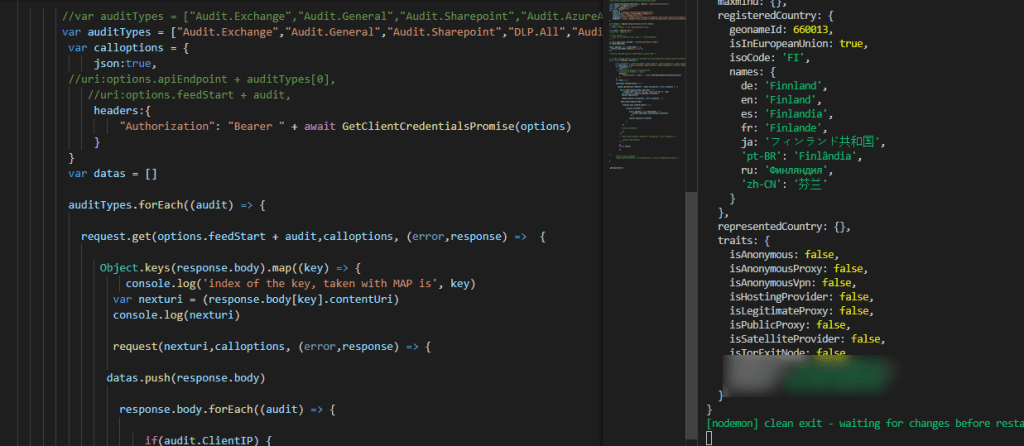Click the var nexturi assignment
The height and width of the screenshot is (446, 1024).
[256, 299]
